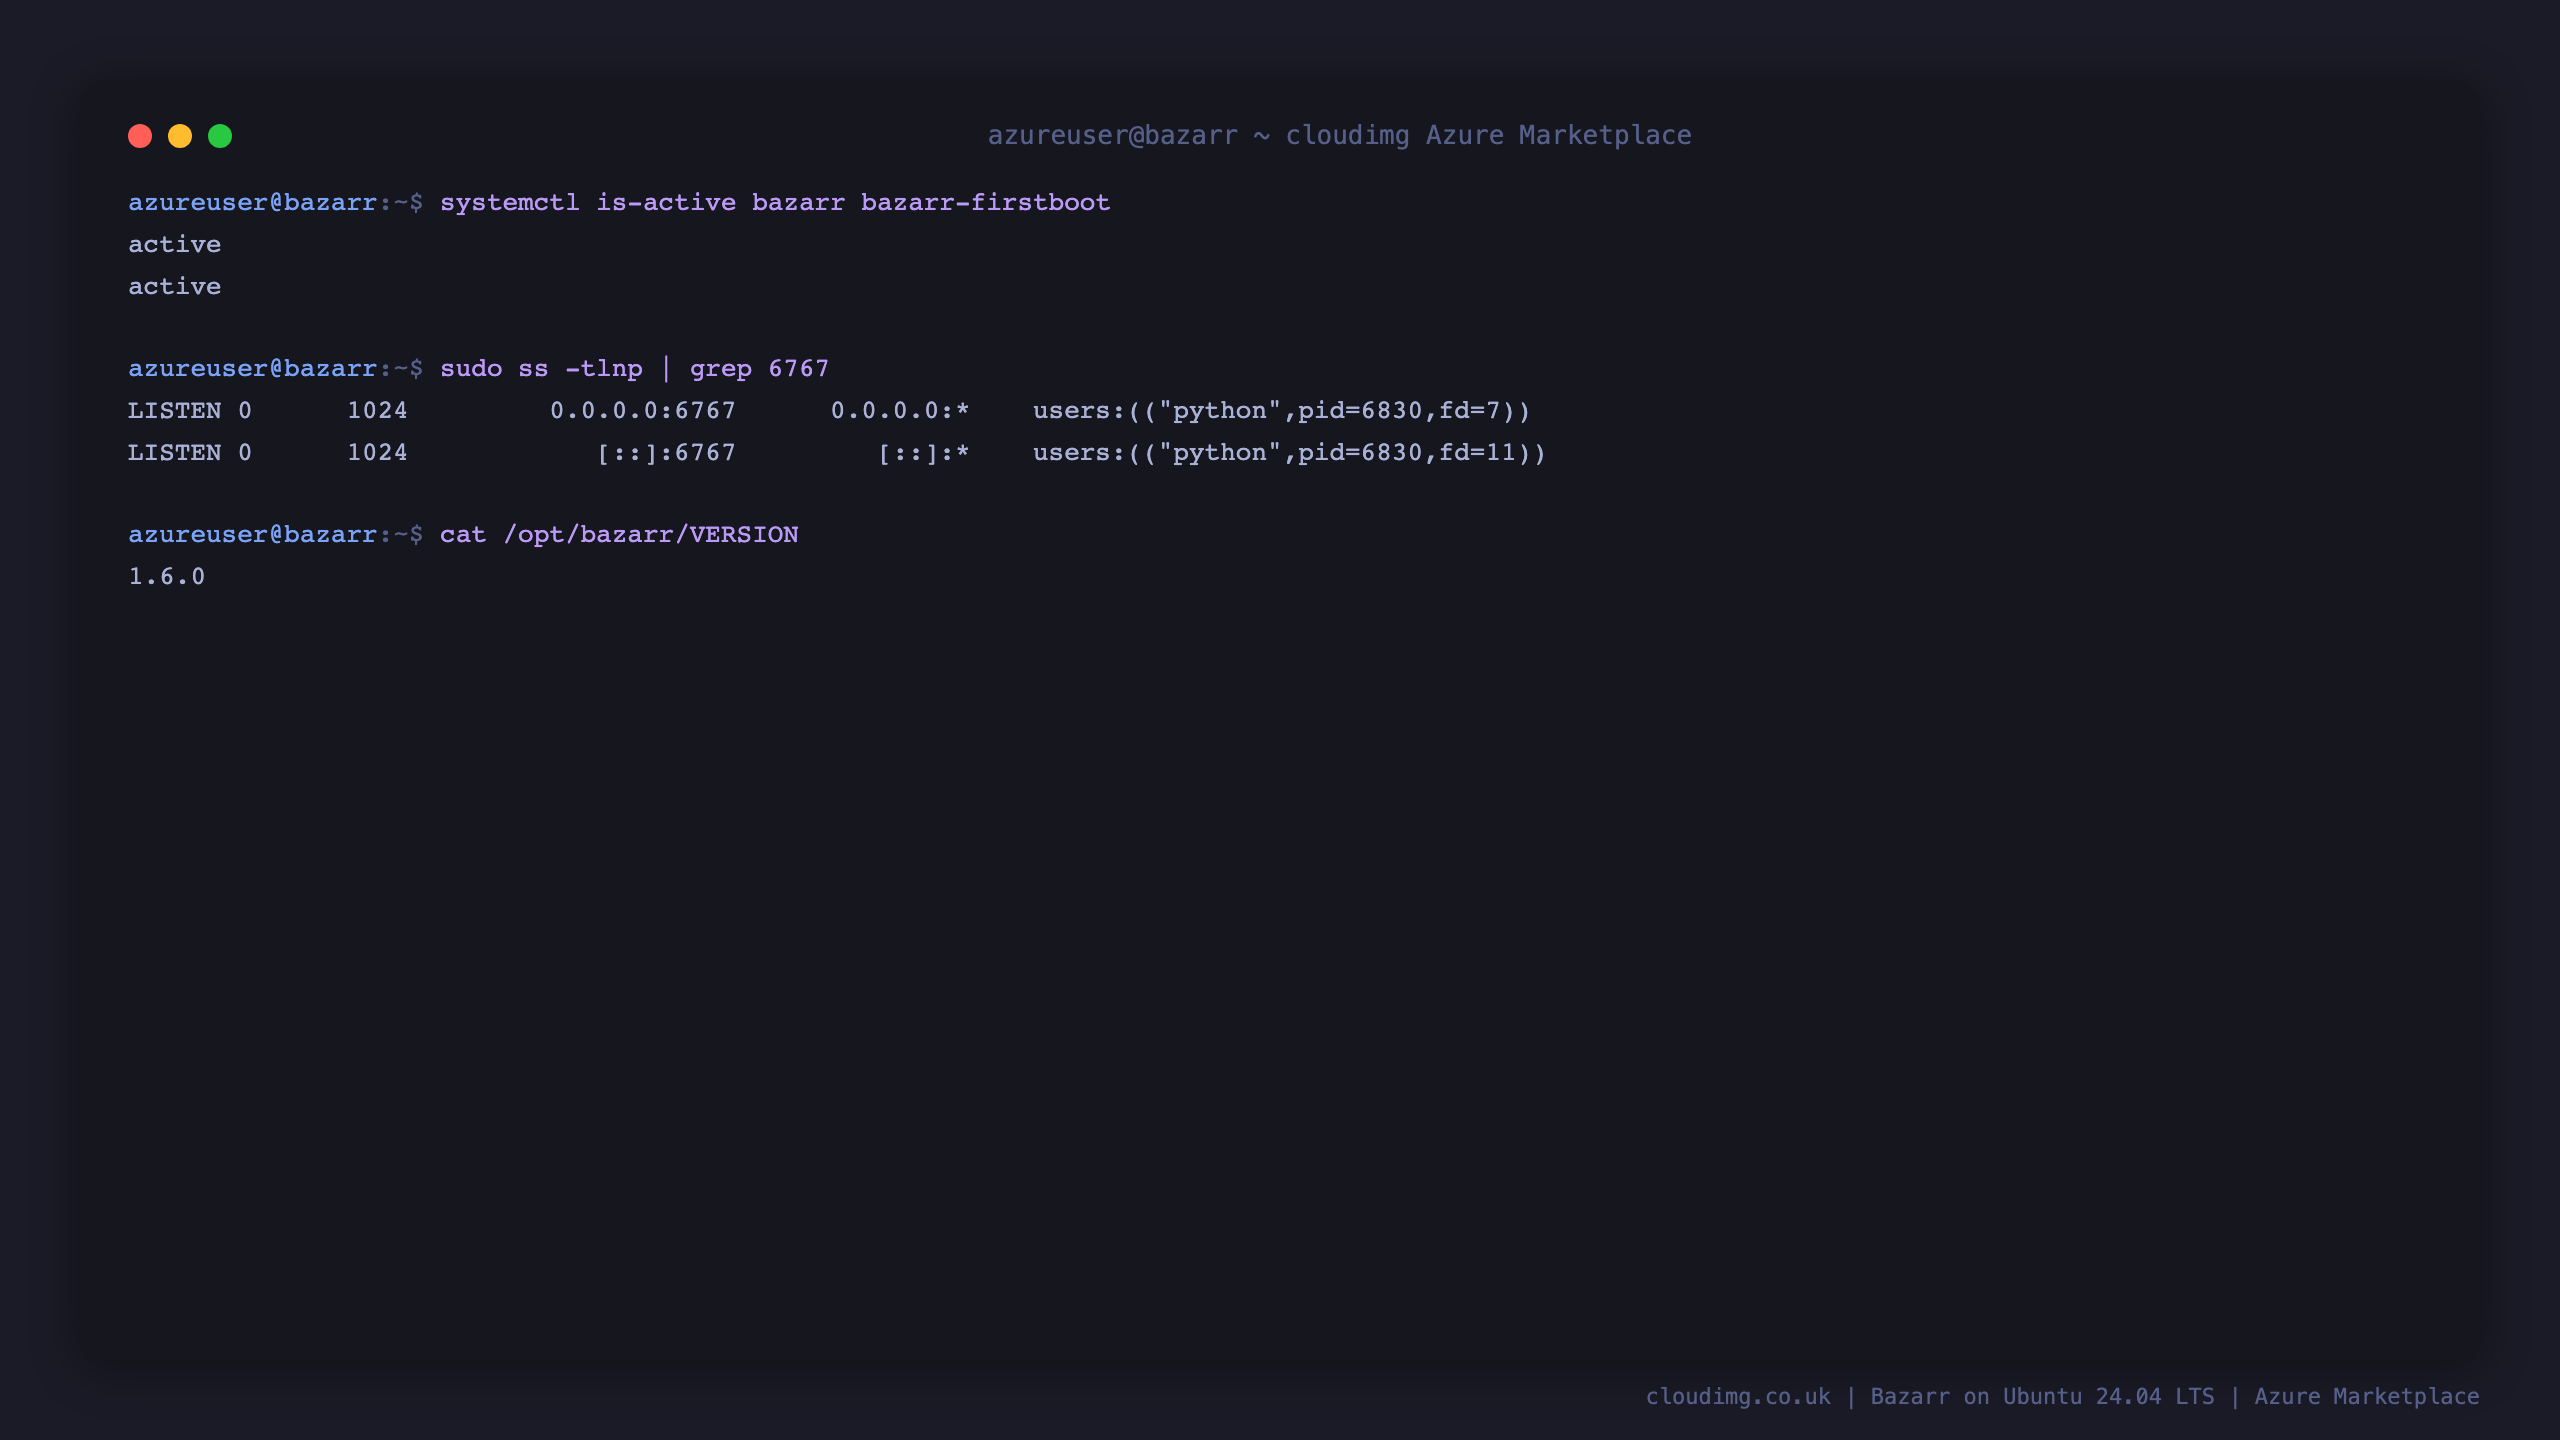Image resolution: width=2560 pixels, height=1440 pixels.
Task: Click the command 'cat /opt/bazarr/VERSION'
Action: (619, 535)
